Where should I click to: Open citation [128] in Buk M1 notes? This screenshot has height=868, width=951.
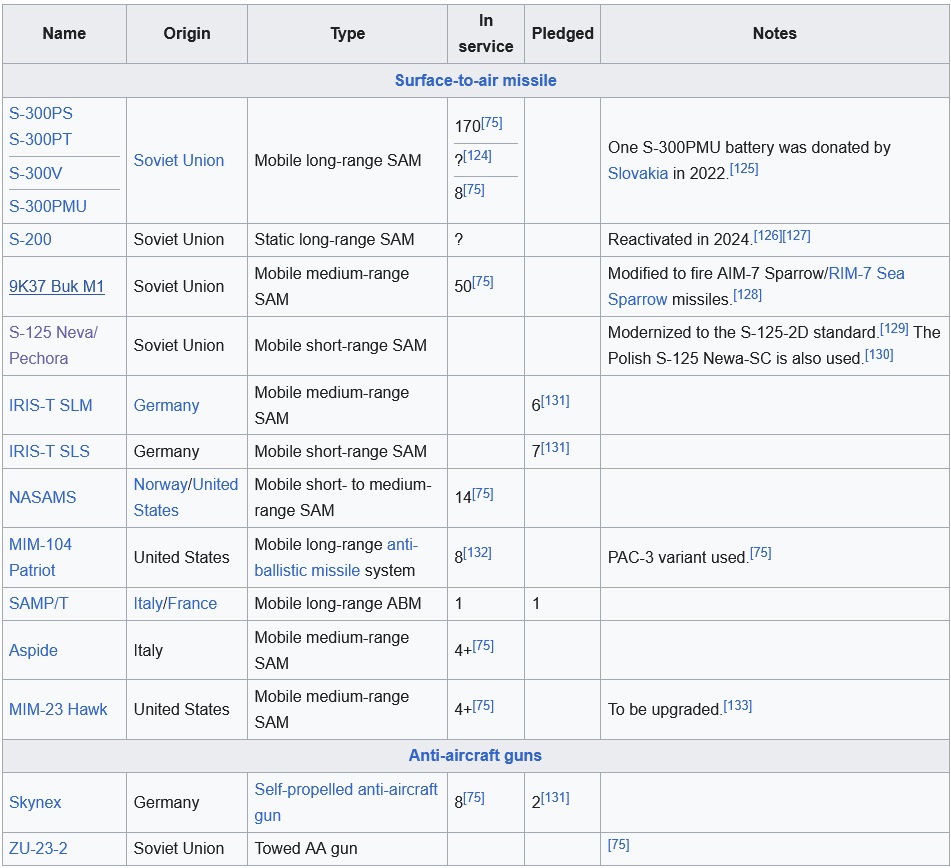coord(747,295)
